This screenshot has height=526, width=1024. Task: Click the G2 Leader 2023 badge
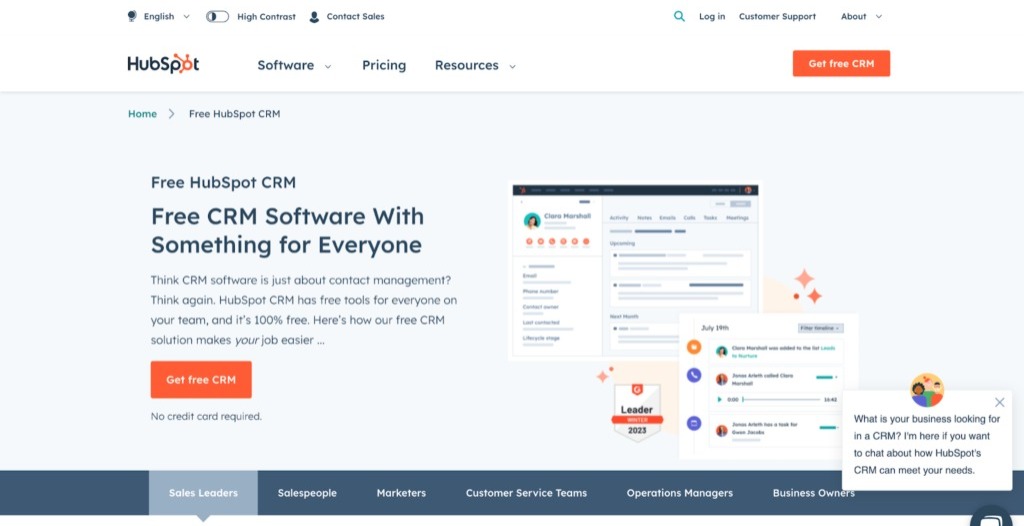pos(637,411)
